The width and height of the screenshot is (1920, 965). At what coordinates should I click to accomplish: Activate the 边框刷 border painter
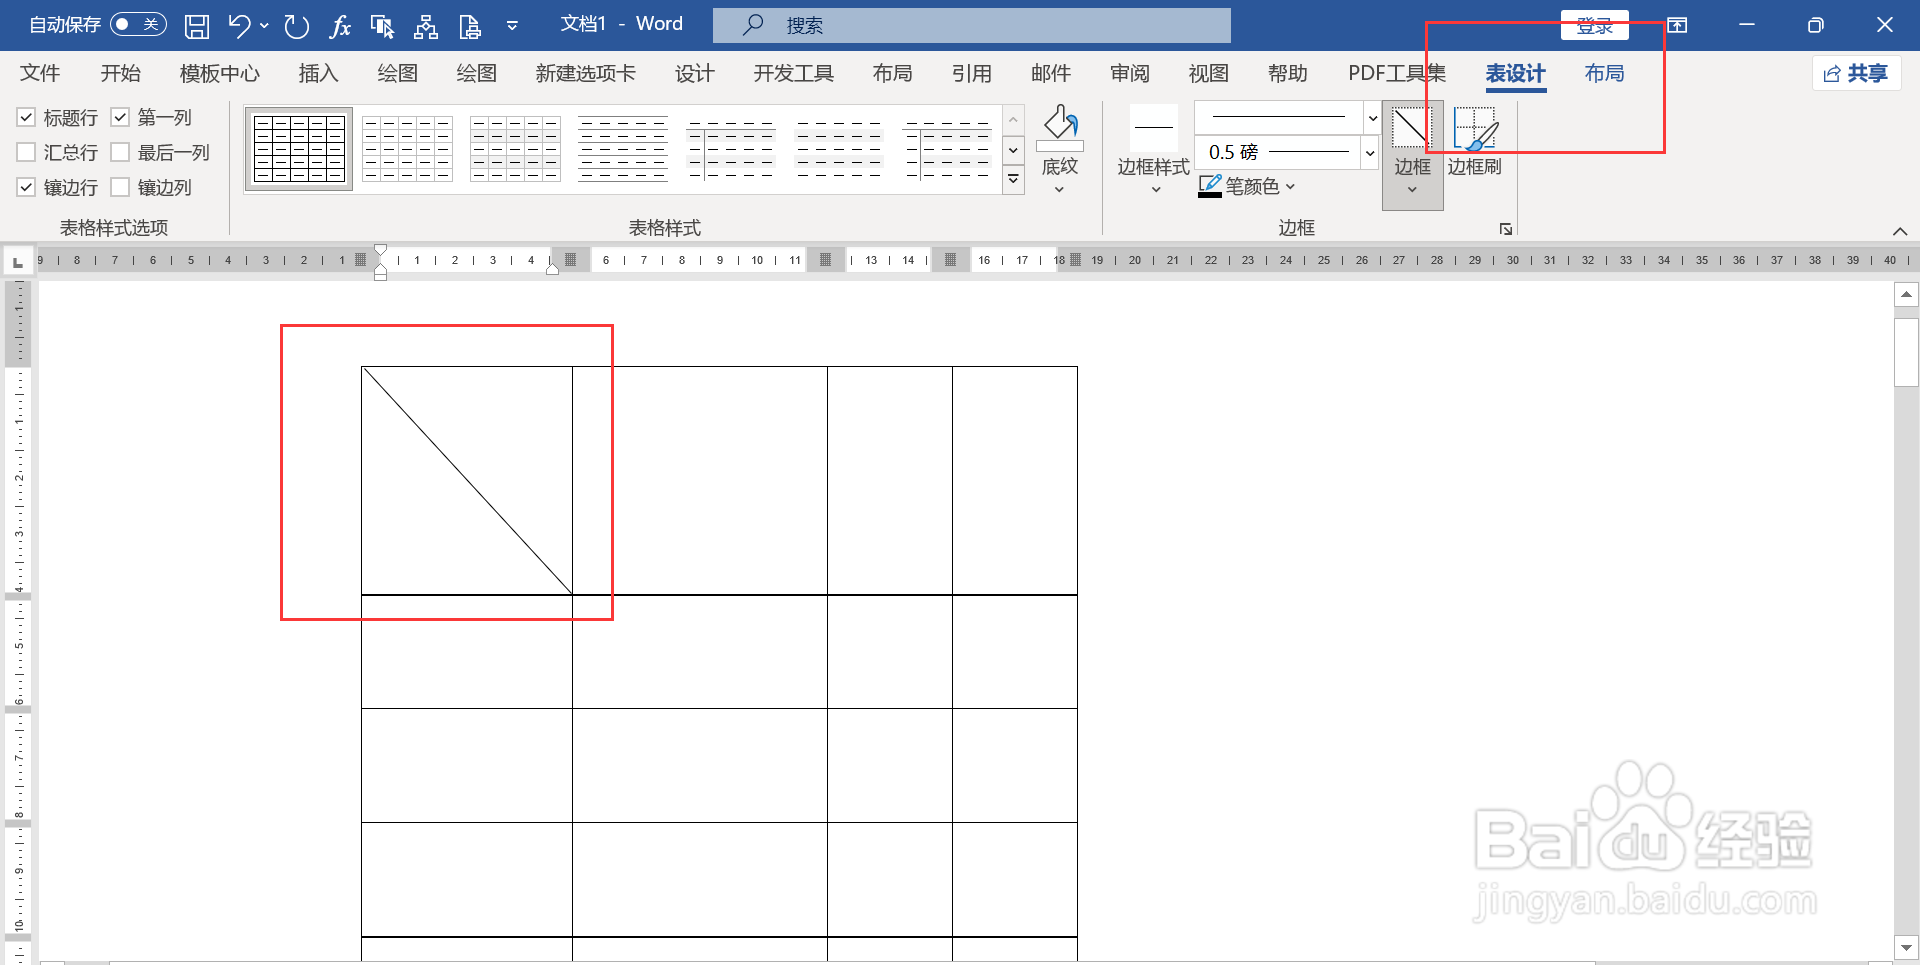click(x=1475, y=142)
